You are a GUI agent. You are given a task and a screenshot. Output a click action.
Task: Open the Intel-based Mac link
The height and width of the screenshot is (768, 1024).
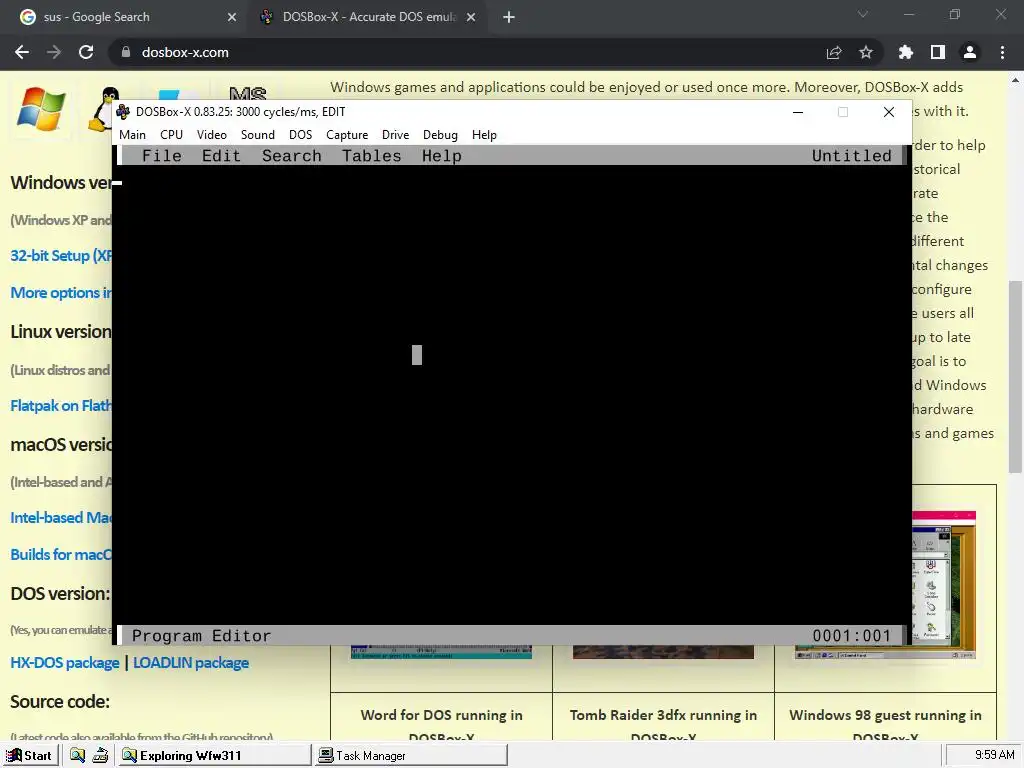tap(61, 518)
